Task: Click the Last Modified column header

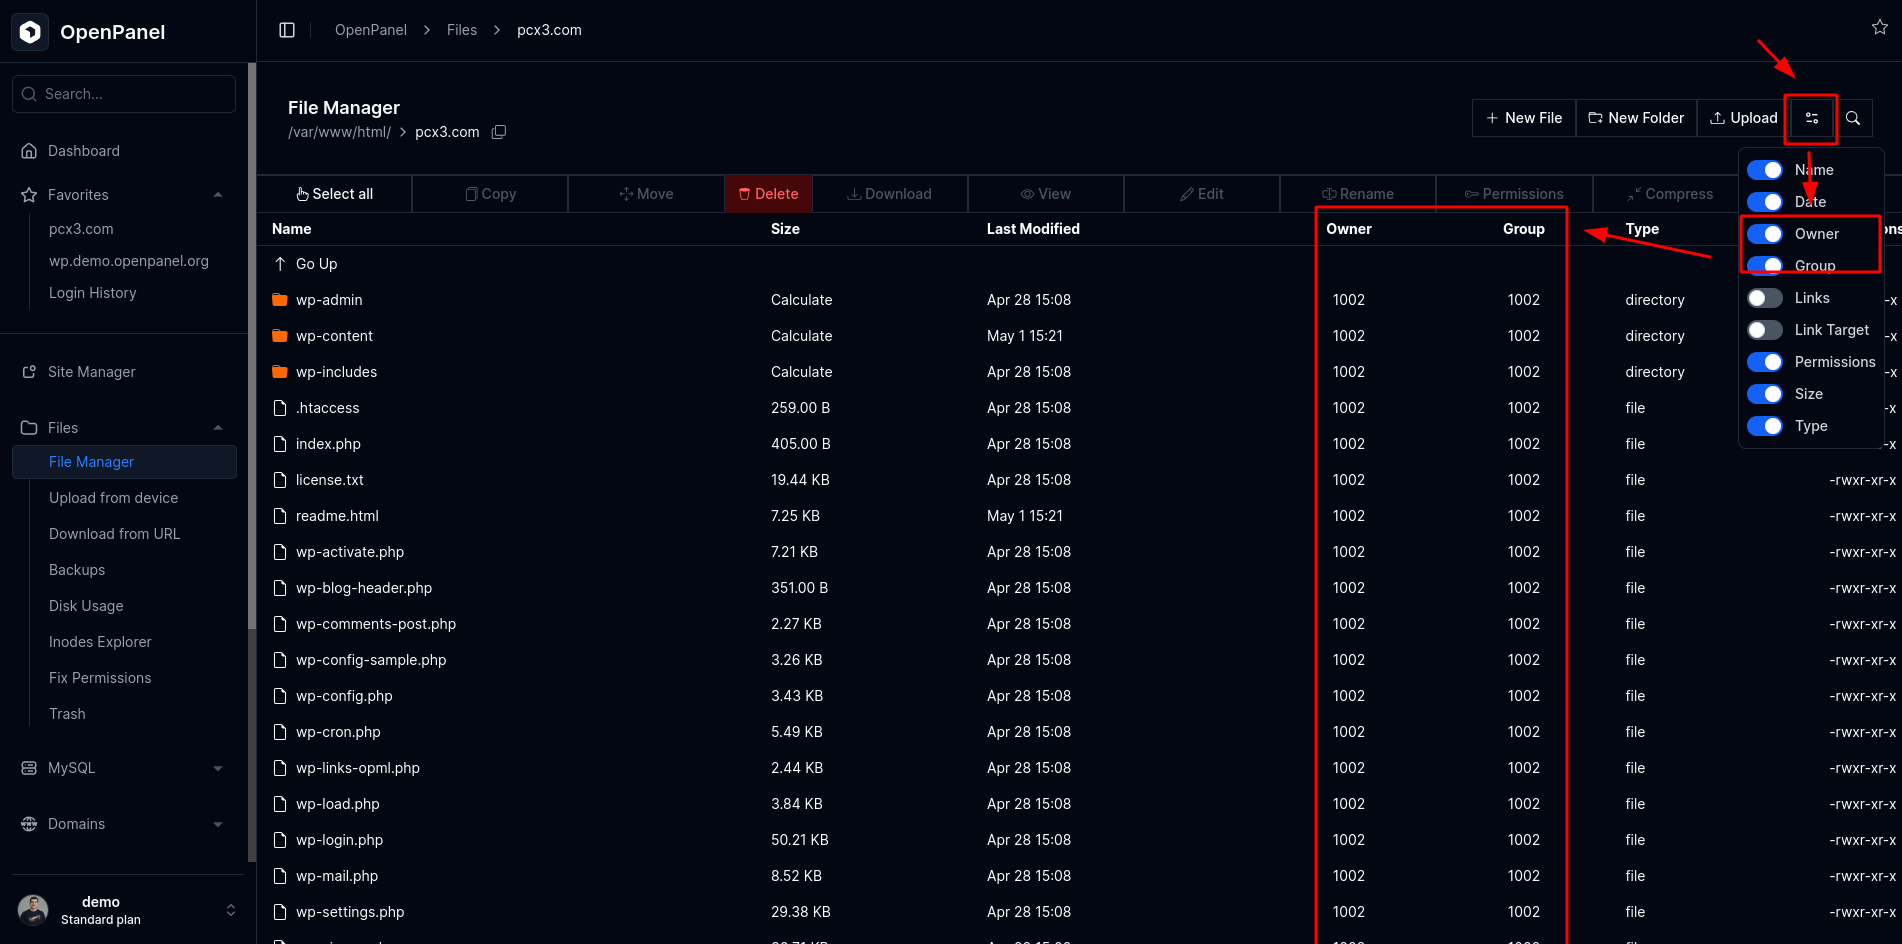Action: [x=1033, y=229]
